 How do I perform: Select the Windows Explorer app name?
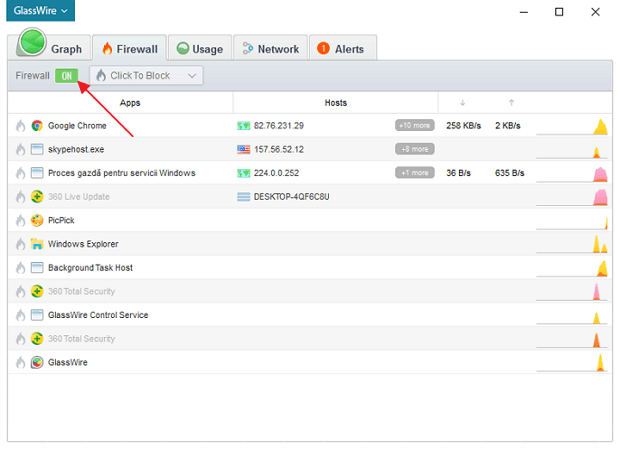83,244
